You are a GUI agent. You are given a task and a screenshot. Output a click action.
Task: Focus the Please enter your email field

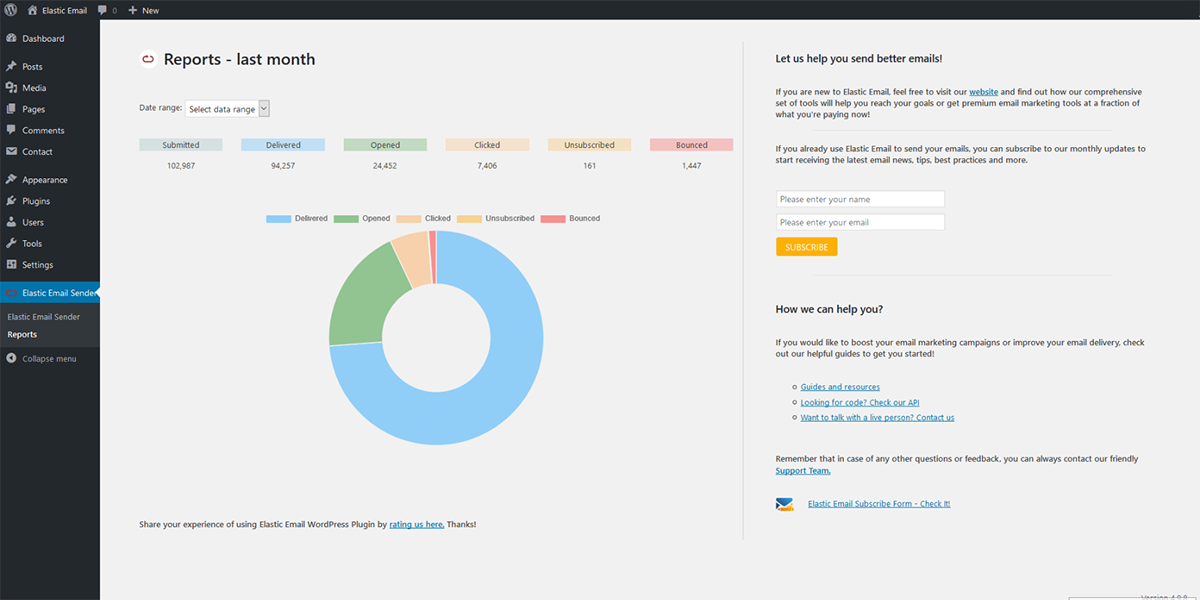[860, 222]
